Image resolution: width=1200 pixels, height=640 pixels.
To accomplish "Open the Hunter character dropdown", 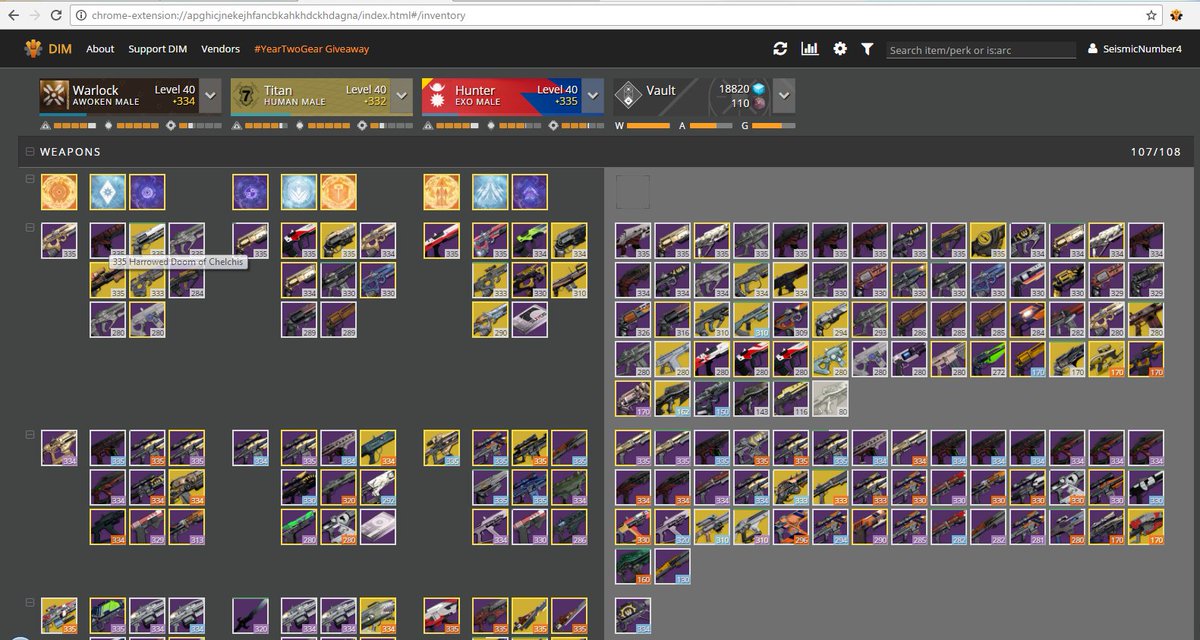I will (593, 97).
